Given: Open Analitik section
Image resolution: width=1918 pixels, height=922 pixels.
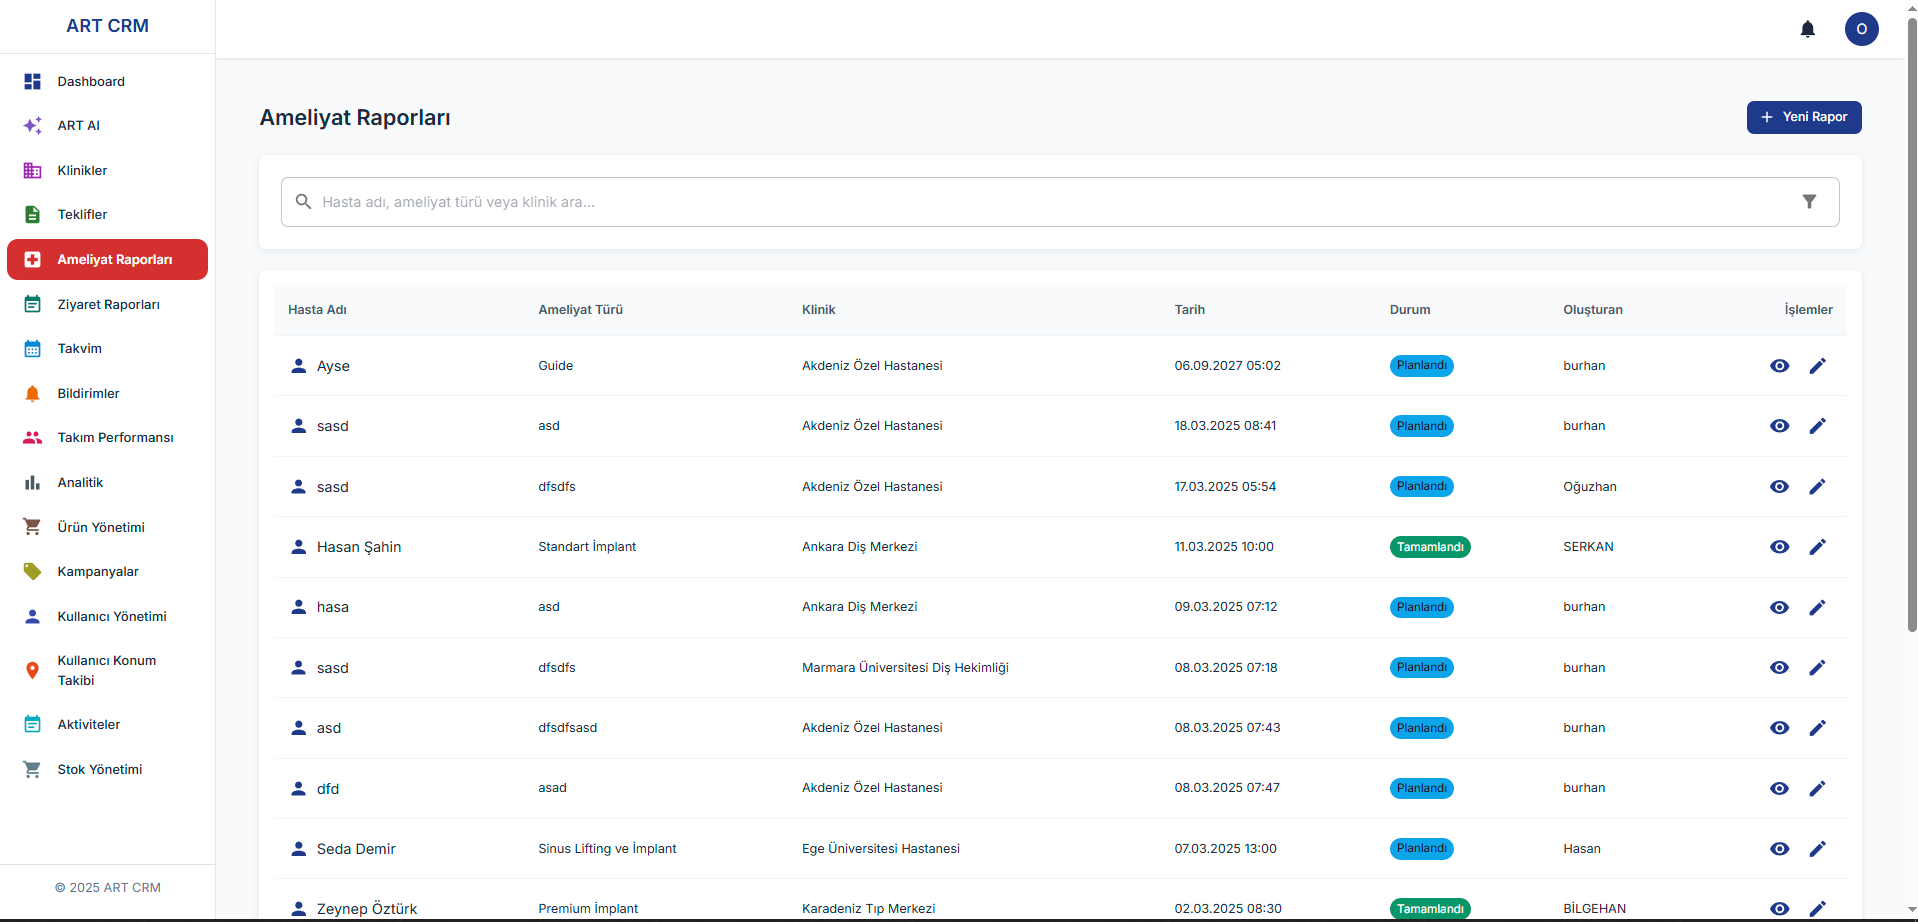Looking at the screenshot, I should (x=80, y=483).
